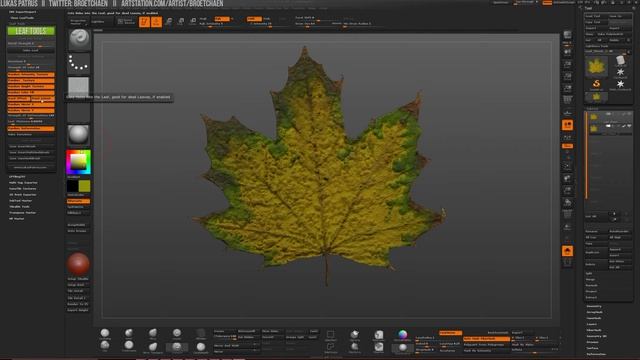Select the Move transpose tool in top toolbar
This screenshot has height=360, width=640.
coord(169,21)
